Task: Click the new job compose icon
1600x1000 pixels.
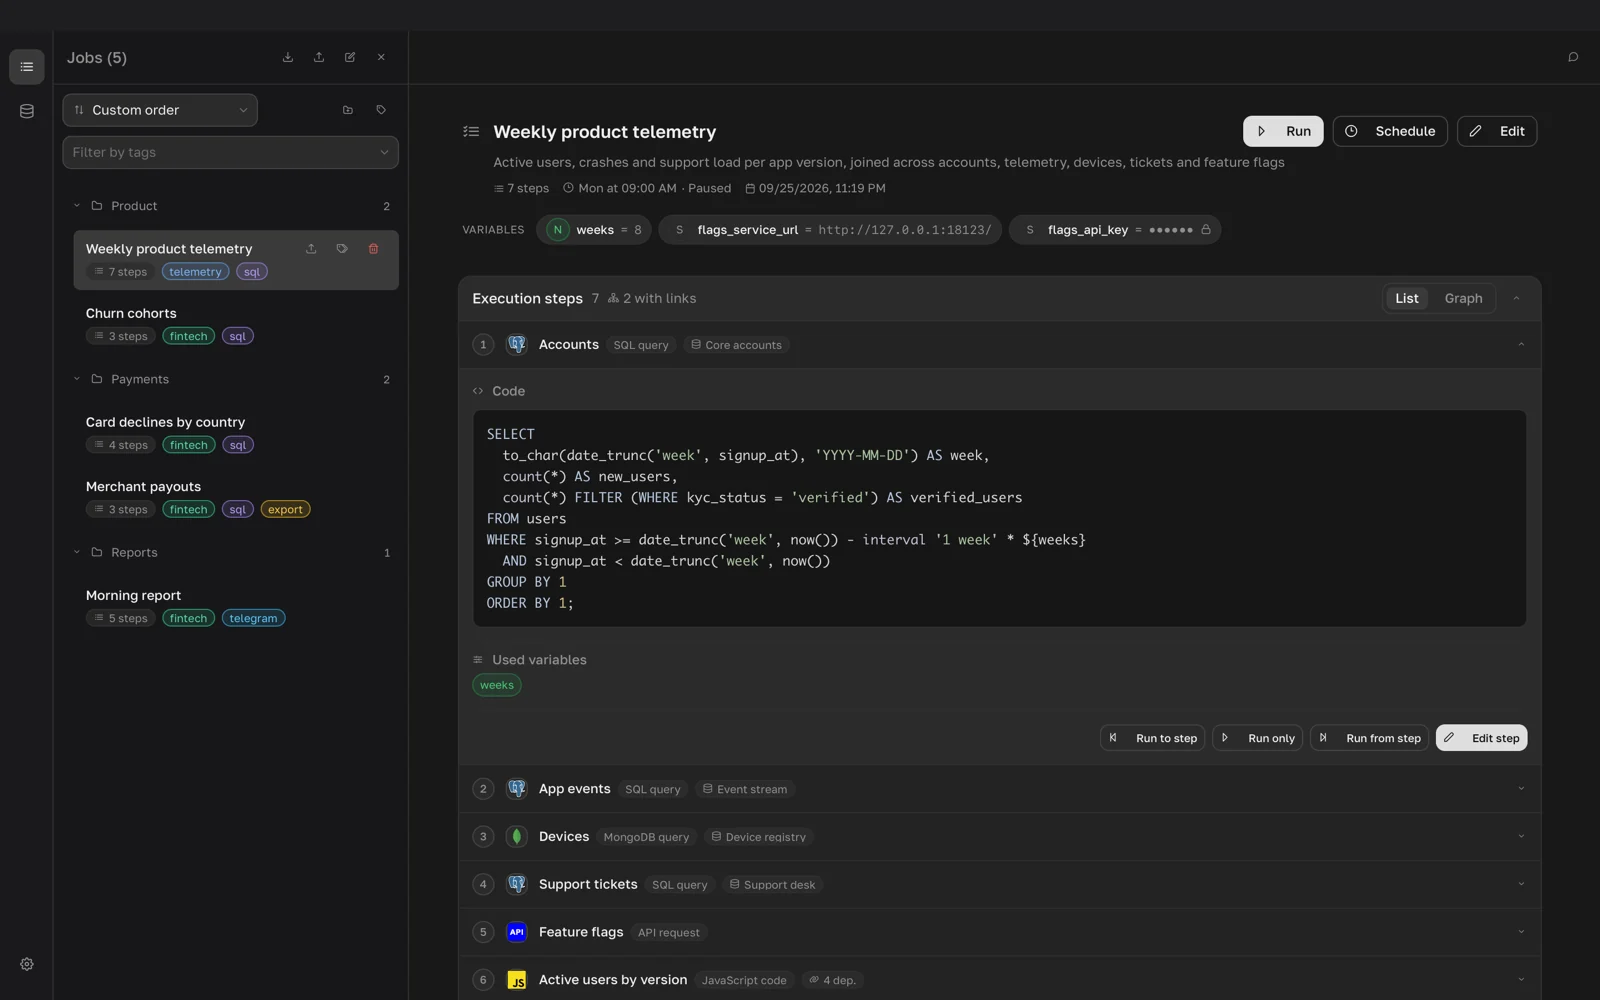Action: (350, 58)
